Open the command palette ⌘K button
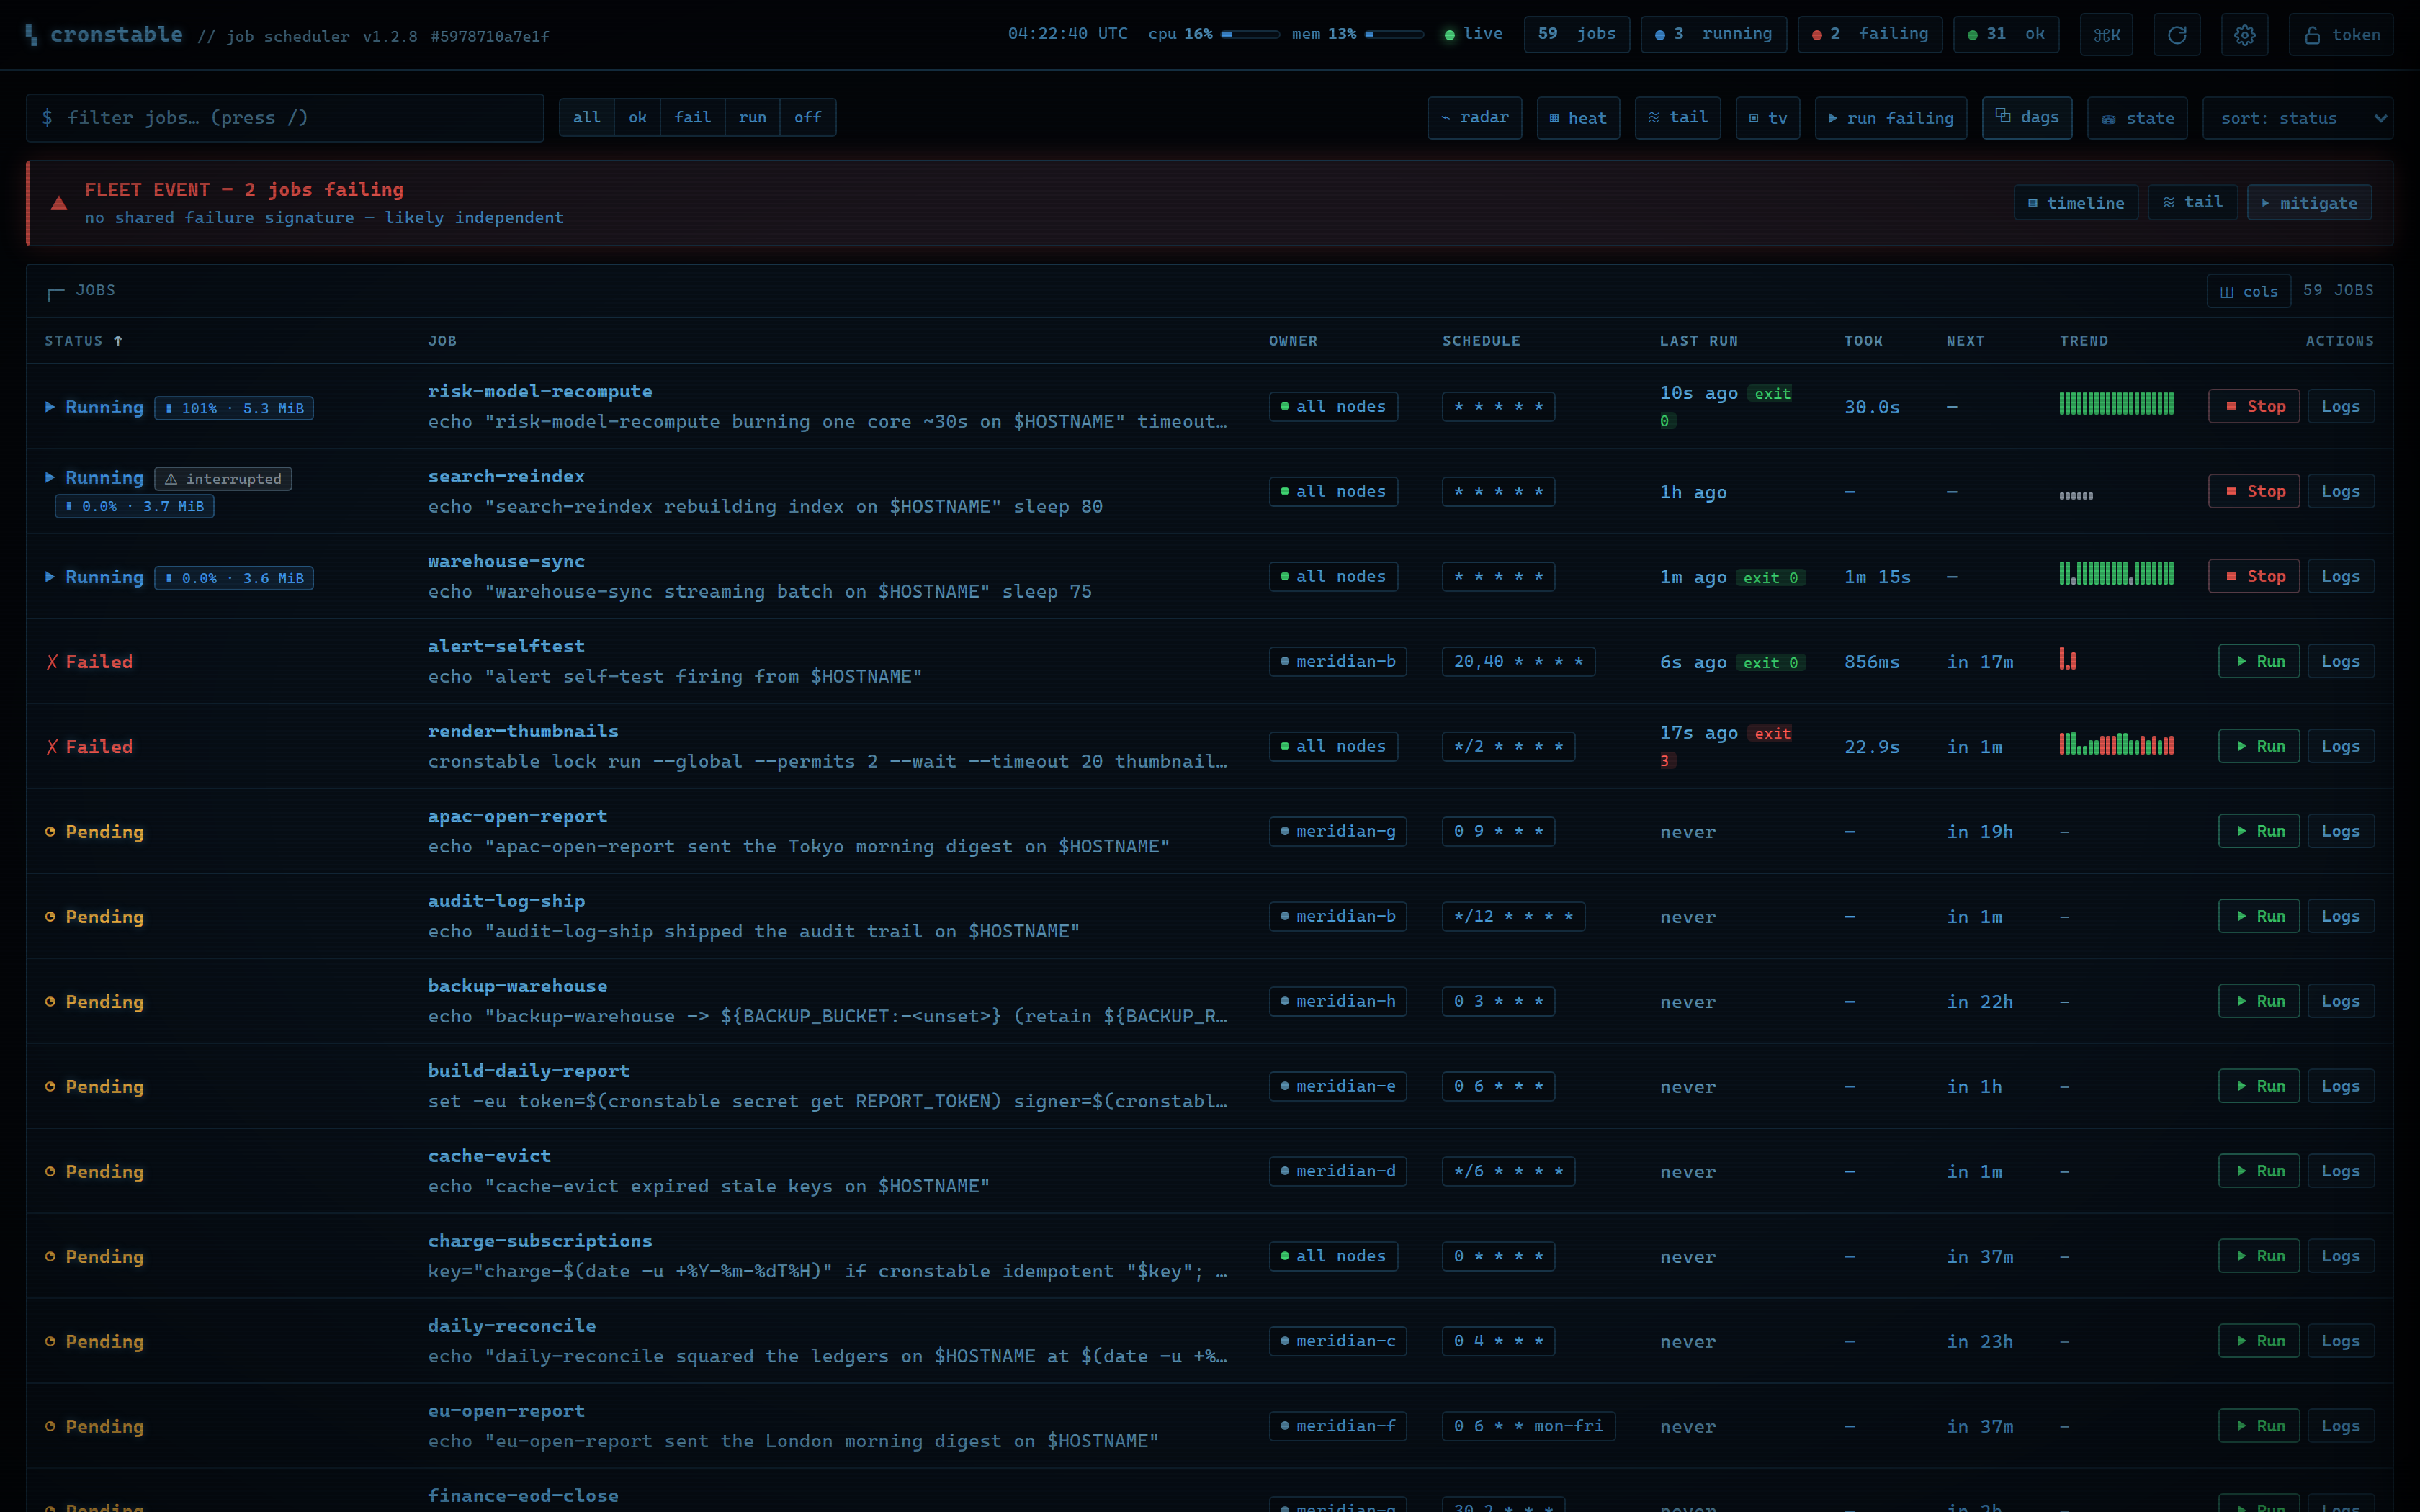The width and height of the screenshot is (2420, 1512). tap(2106, 35)
